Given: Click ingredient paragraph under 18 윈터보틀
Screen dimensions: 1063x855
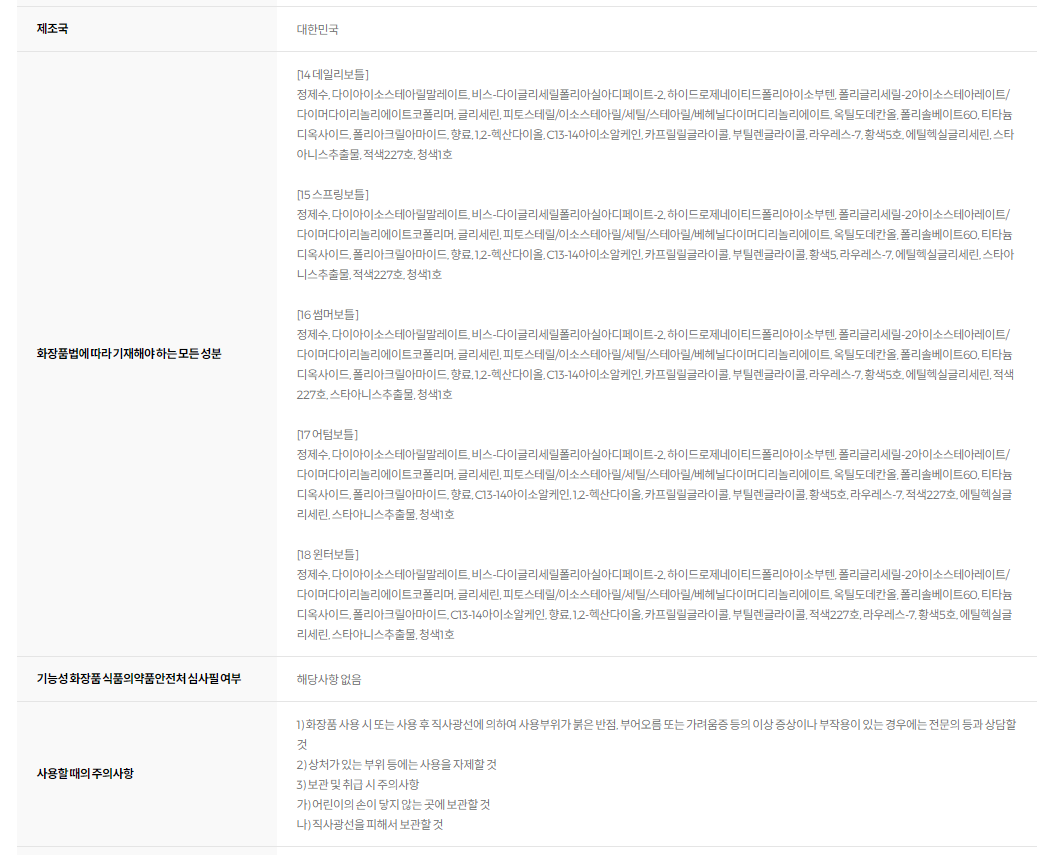Looking at the screenshot, I should [x=655, y=604].
